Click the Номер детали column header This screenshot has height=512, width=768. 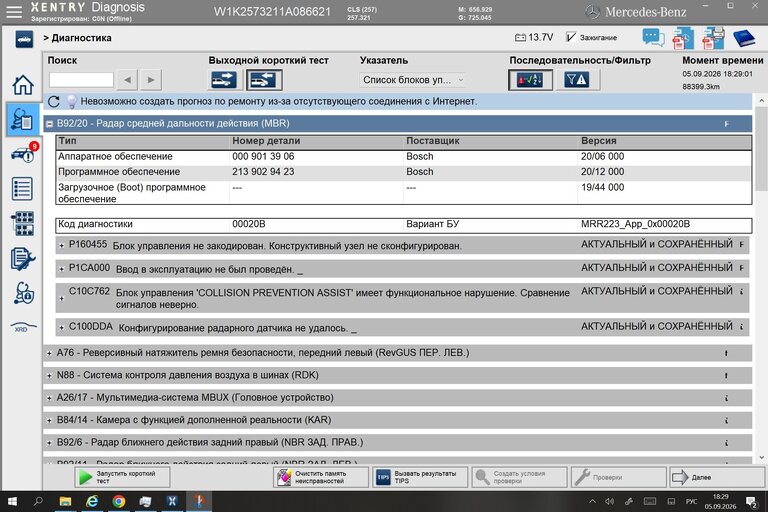266,141
